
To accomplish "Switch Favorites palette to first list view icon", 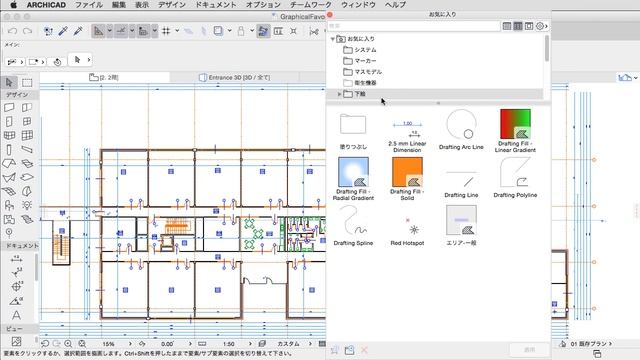I will pyautogui.click(x=507, y=26).
